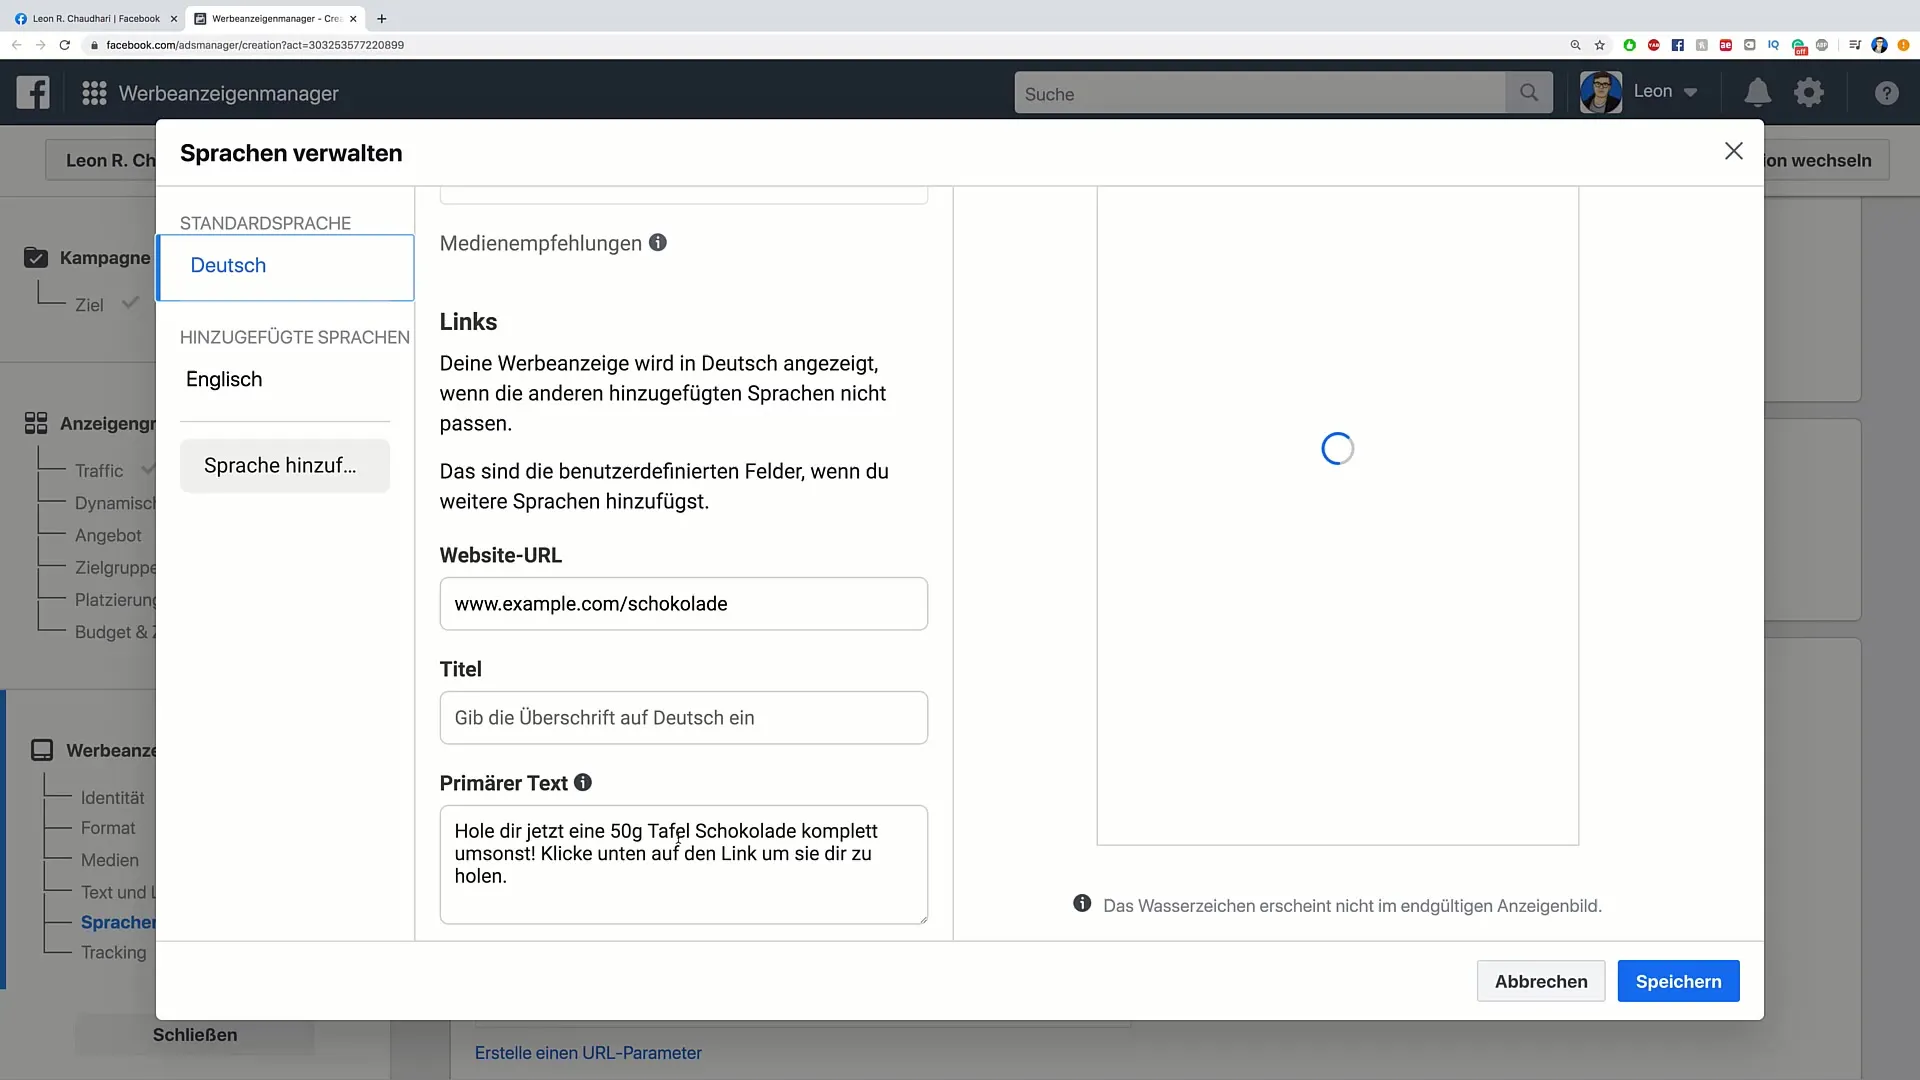Click the Titel input field

click(x=684, y=717)
